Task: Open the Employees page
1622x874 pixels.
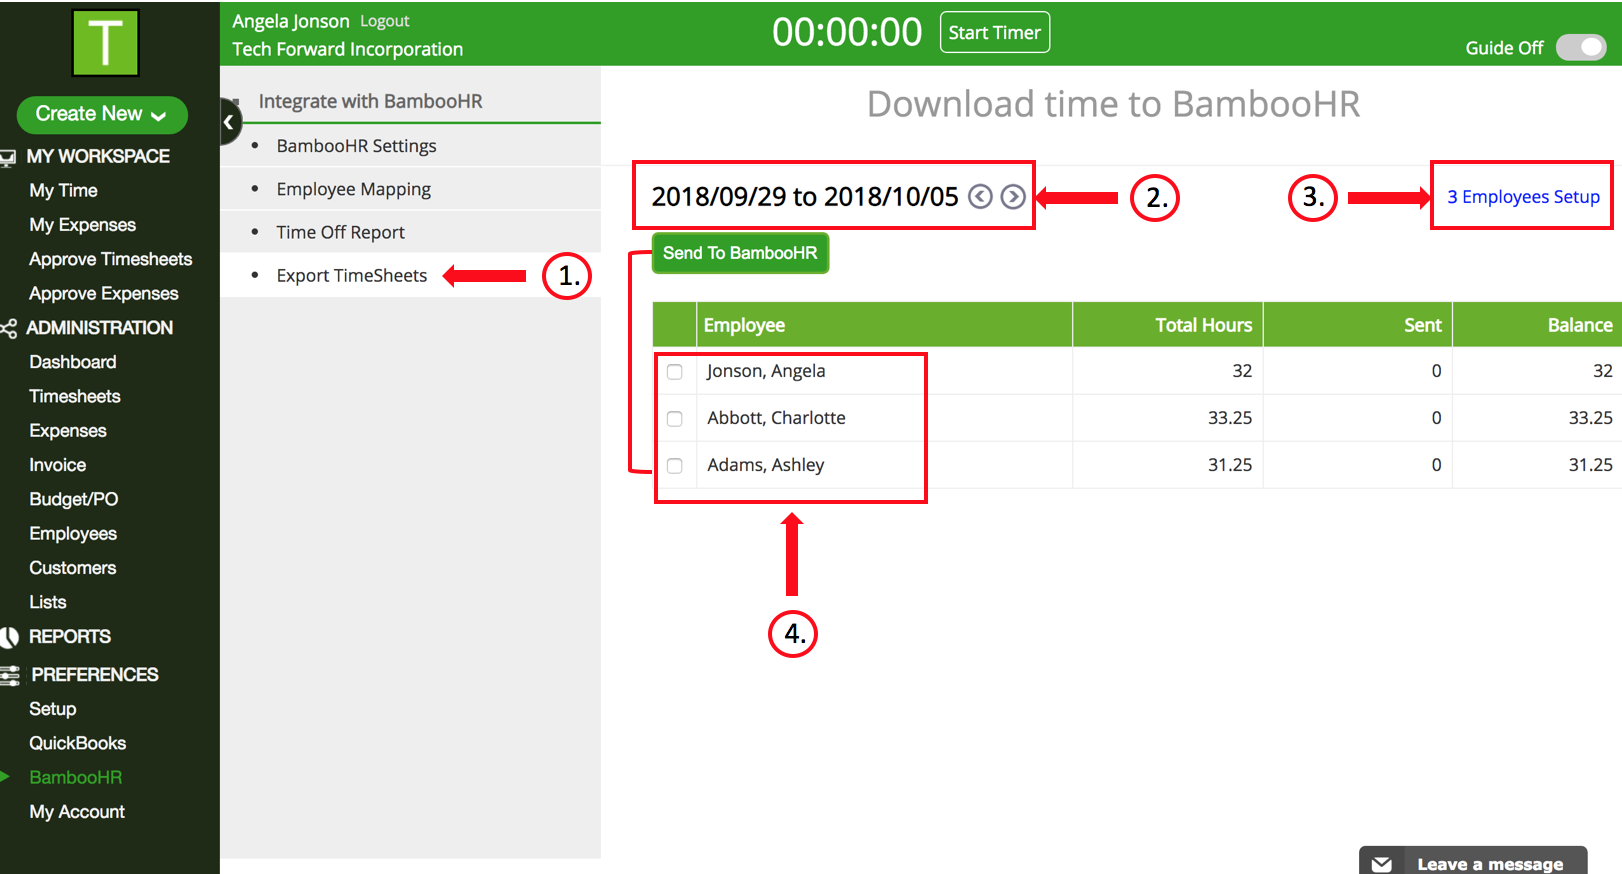Action: (x=72, y=534)
